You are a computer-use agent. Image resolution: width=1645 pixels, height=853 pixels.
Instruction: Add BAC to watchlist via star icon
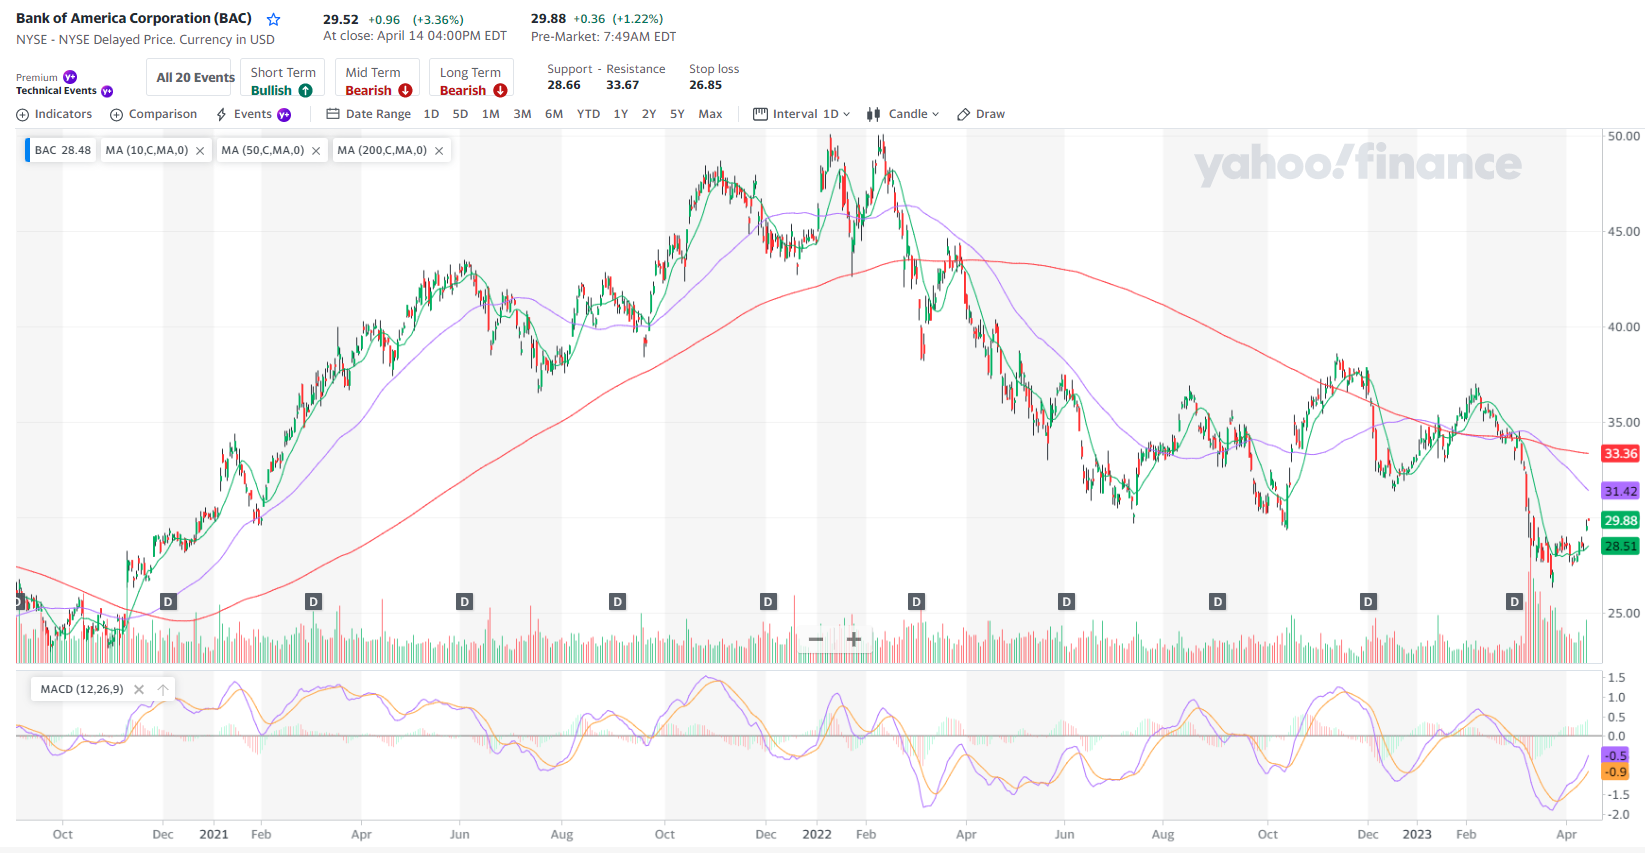(x=273, y=19)
